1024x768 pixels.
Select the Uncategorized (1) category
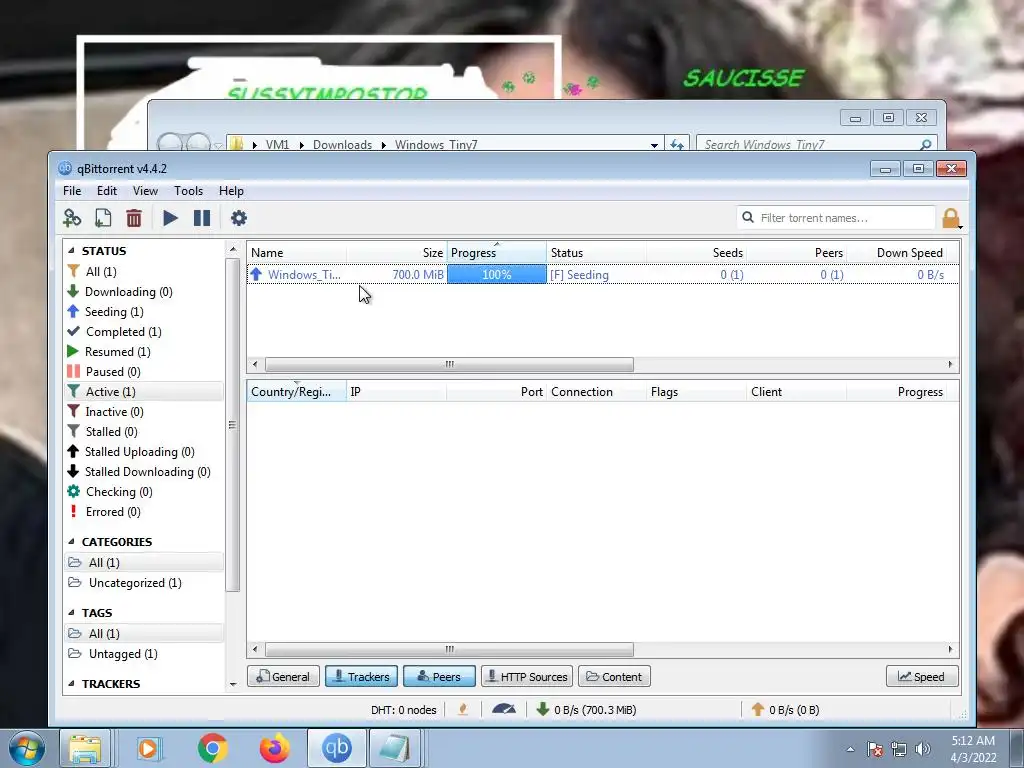pos(144,583)
